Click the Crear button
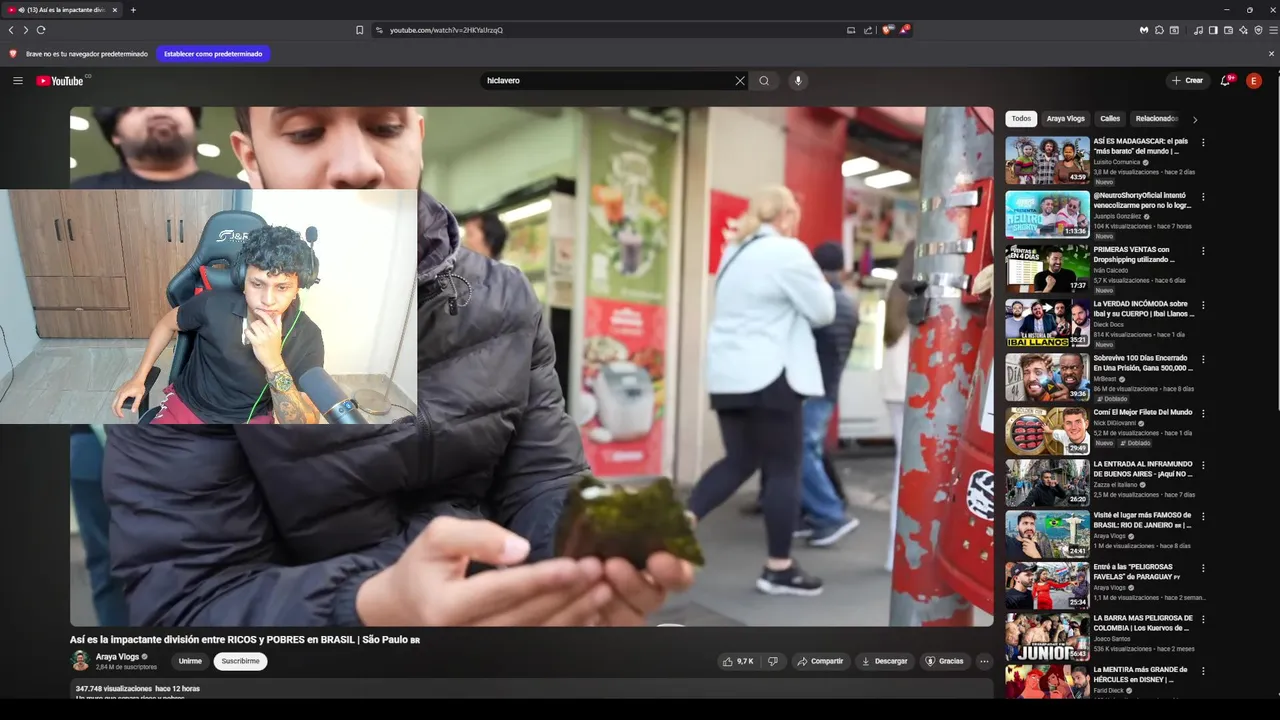 1187,80
